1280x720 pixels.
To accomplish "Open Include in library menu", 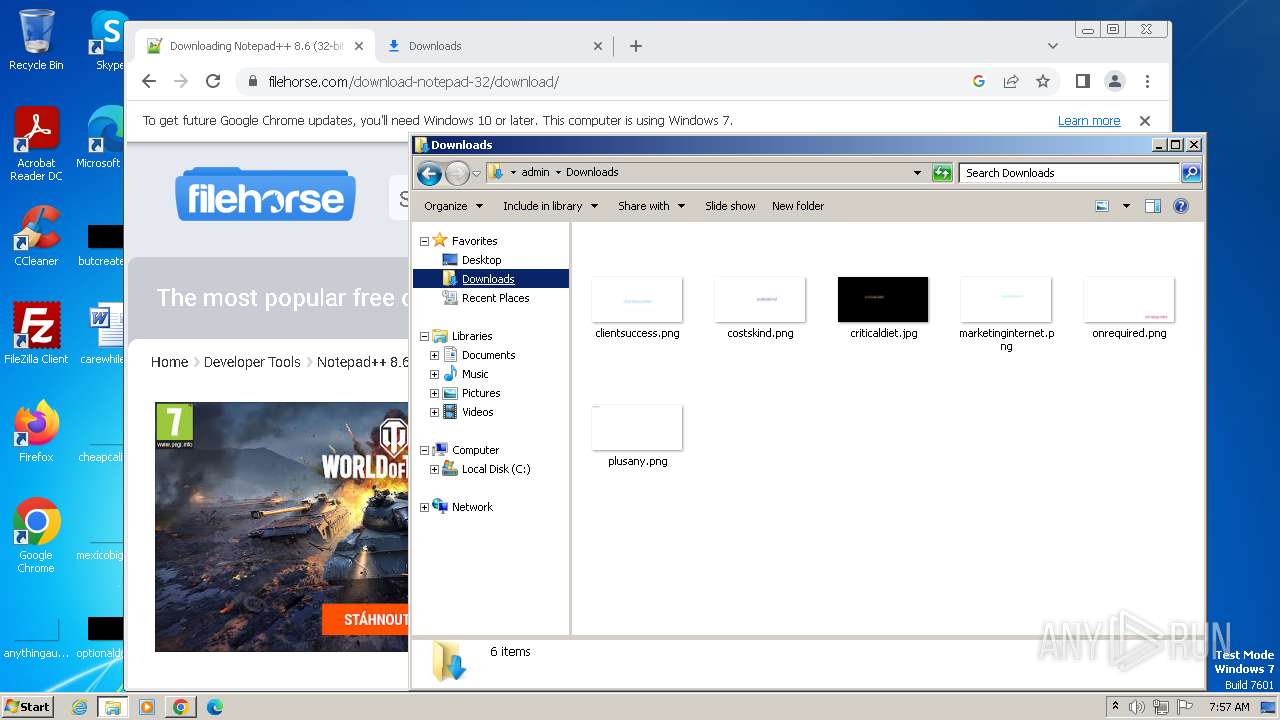I will tap(550, 206).
